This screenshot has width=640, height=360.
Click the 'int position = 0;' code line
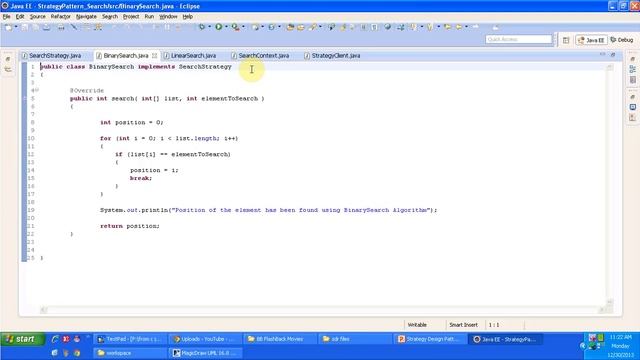131,122
